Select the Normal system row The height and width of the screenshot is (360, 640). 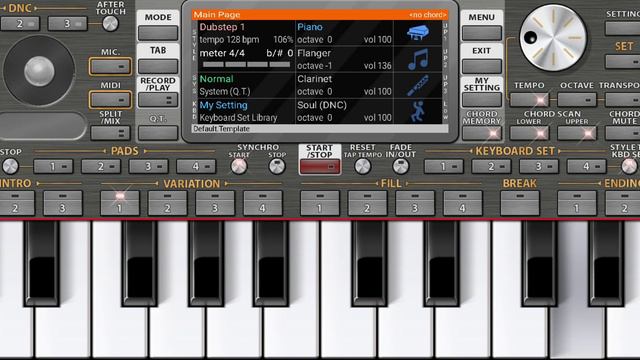(x=246, y=85)
